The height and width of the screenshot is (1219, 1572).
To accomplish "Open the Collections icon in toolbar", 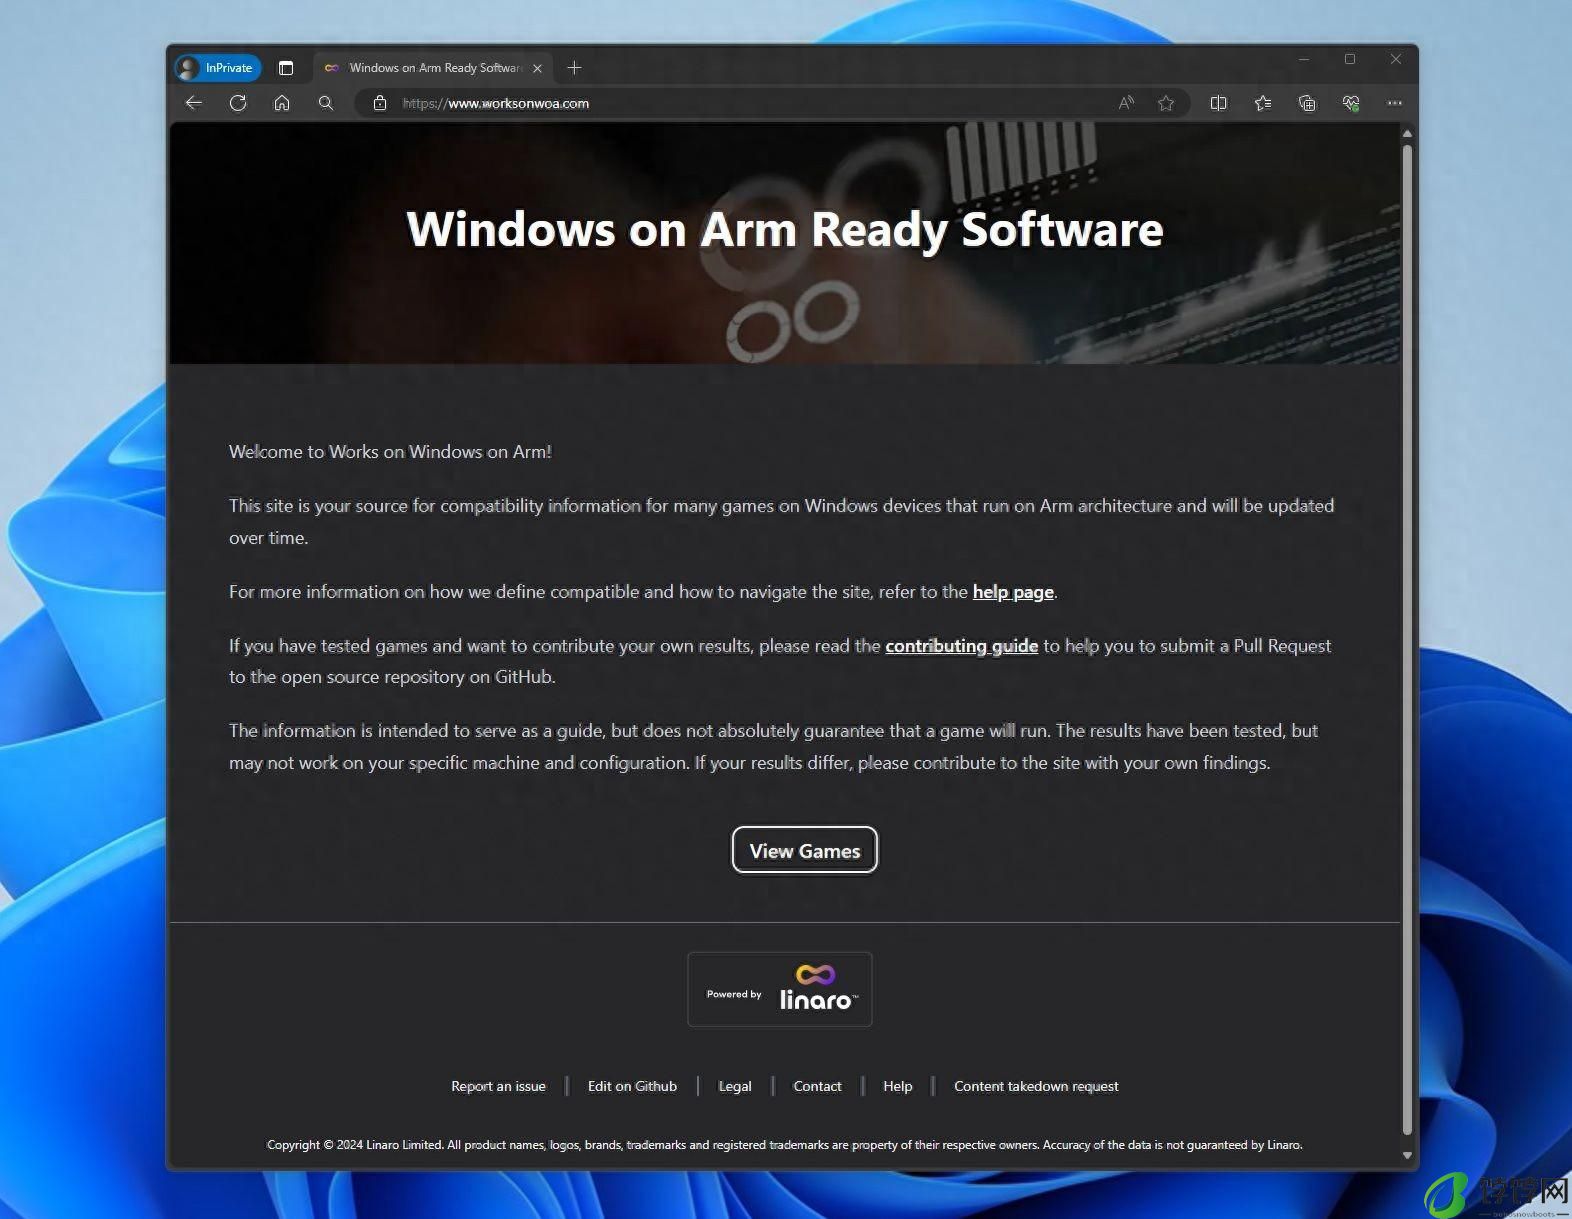I will click(1307, 103).
